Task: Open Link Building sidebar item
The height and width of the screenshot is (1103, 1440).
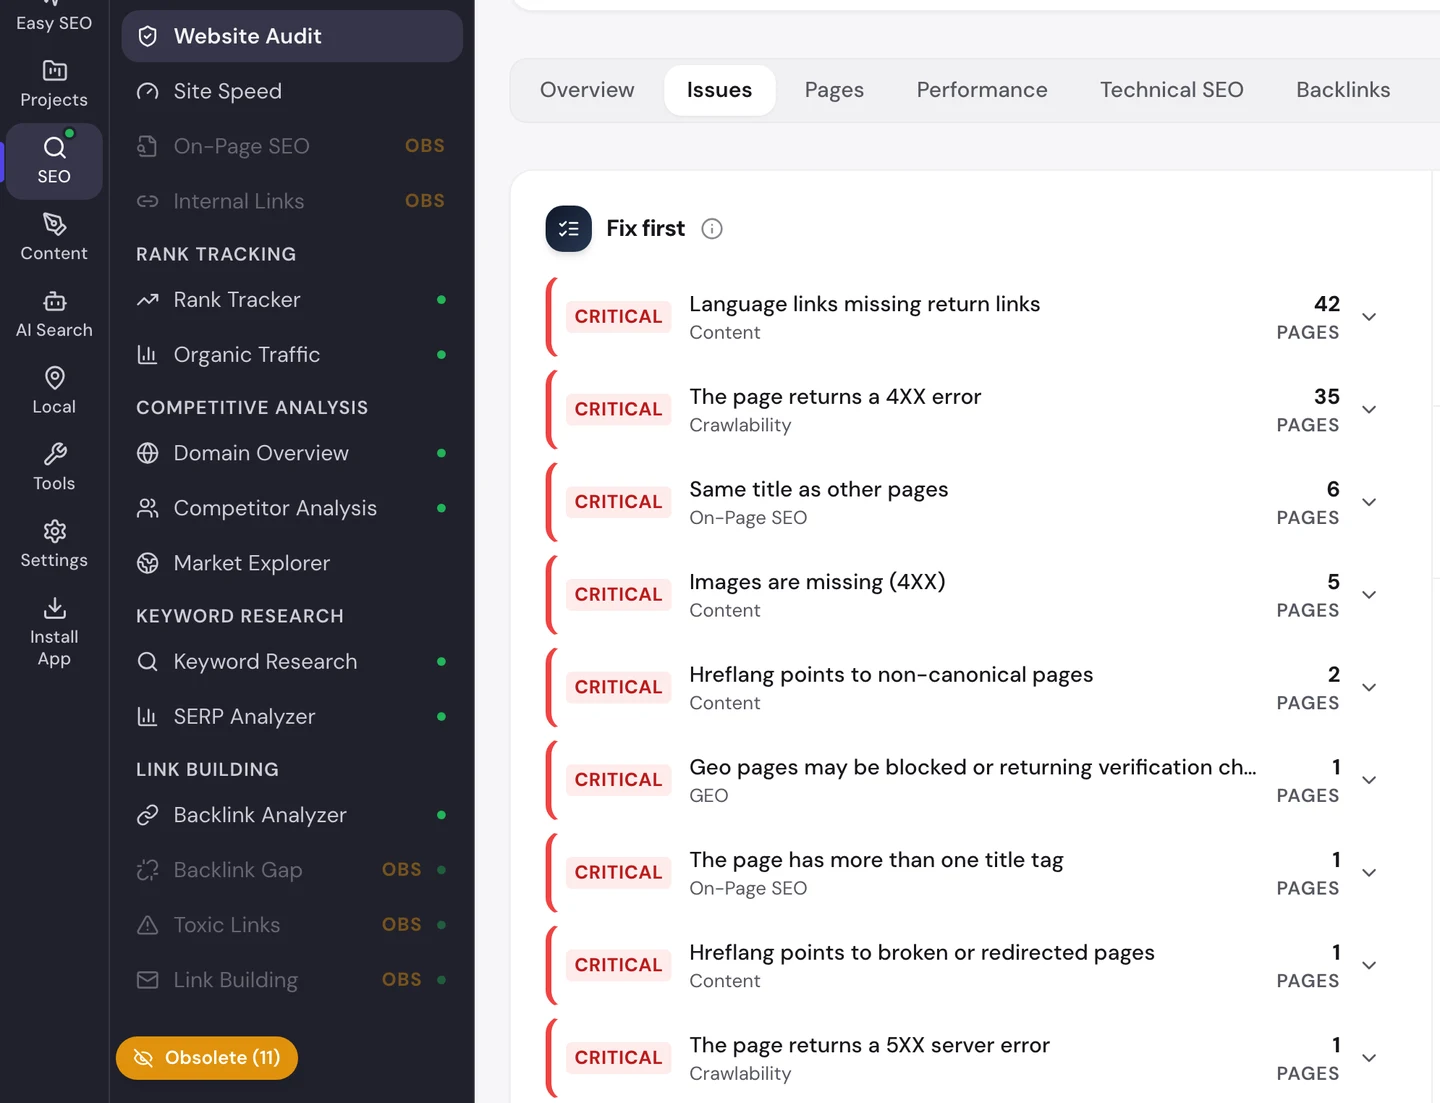Action: [x=292, y=980]
